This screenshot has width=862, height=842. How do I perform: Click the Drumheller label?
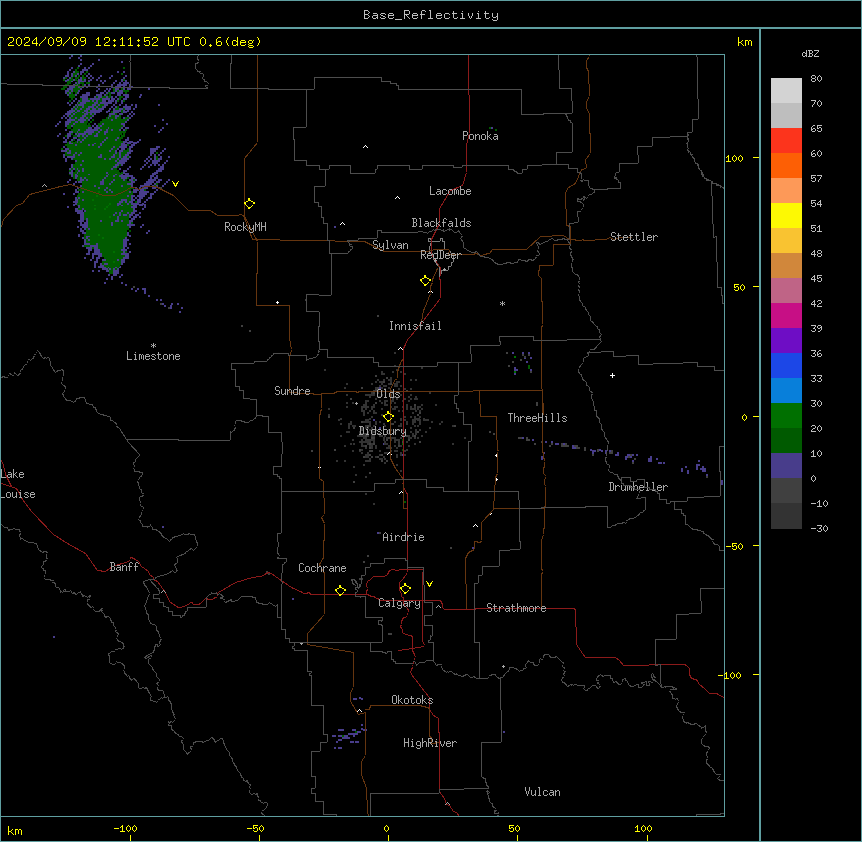pos(638,487)
